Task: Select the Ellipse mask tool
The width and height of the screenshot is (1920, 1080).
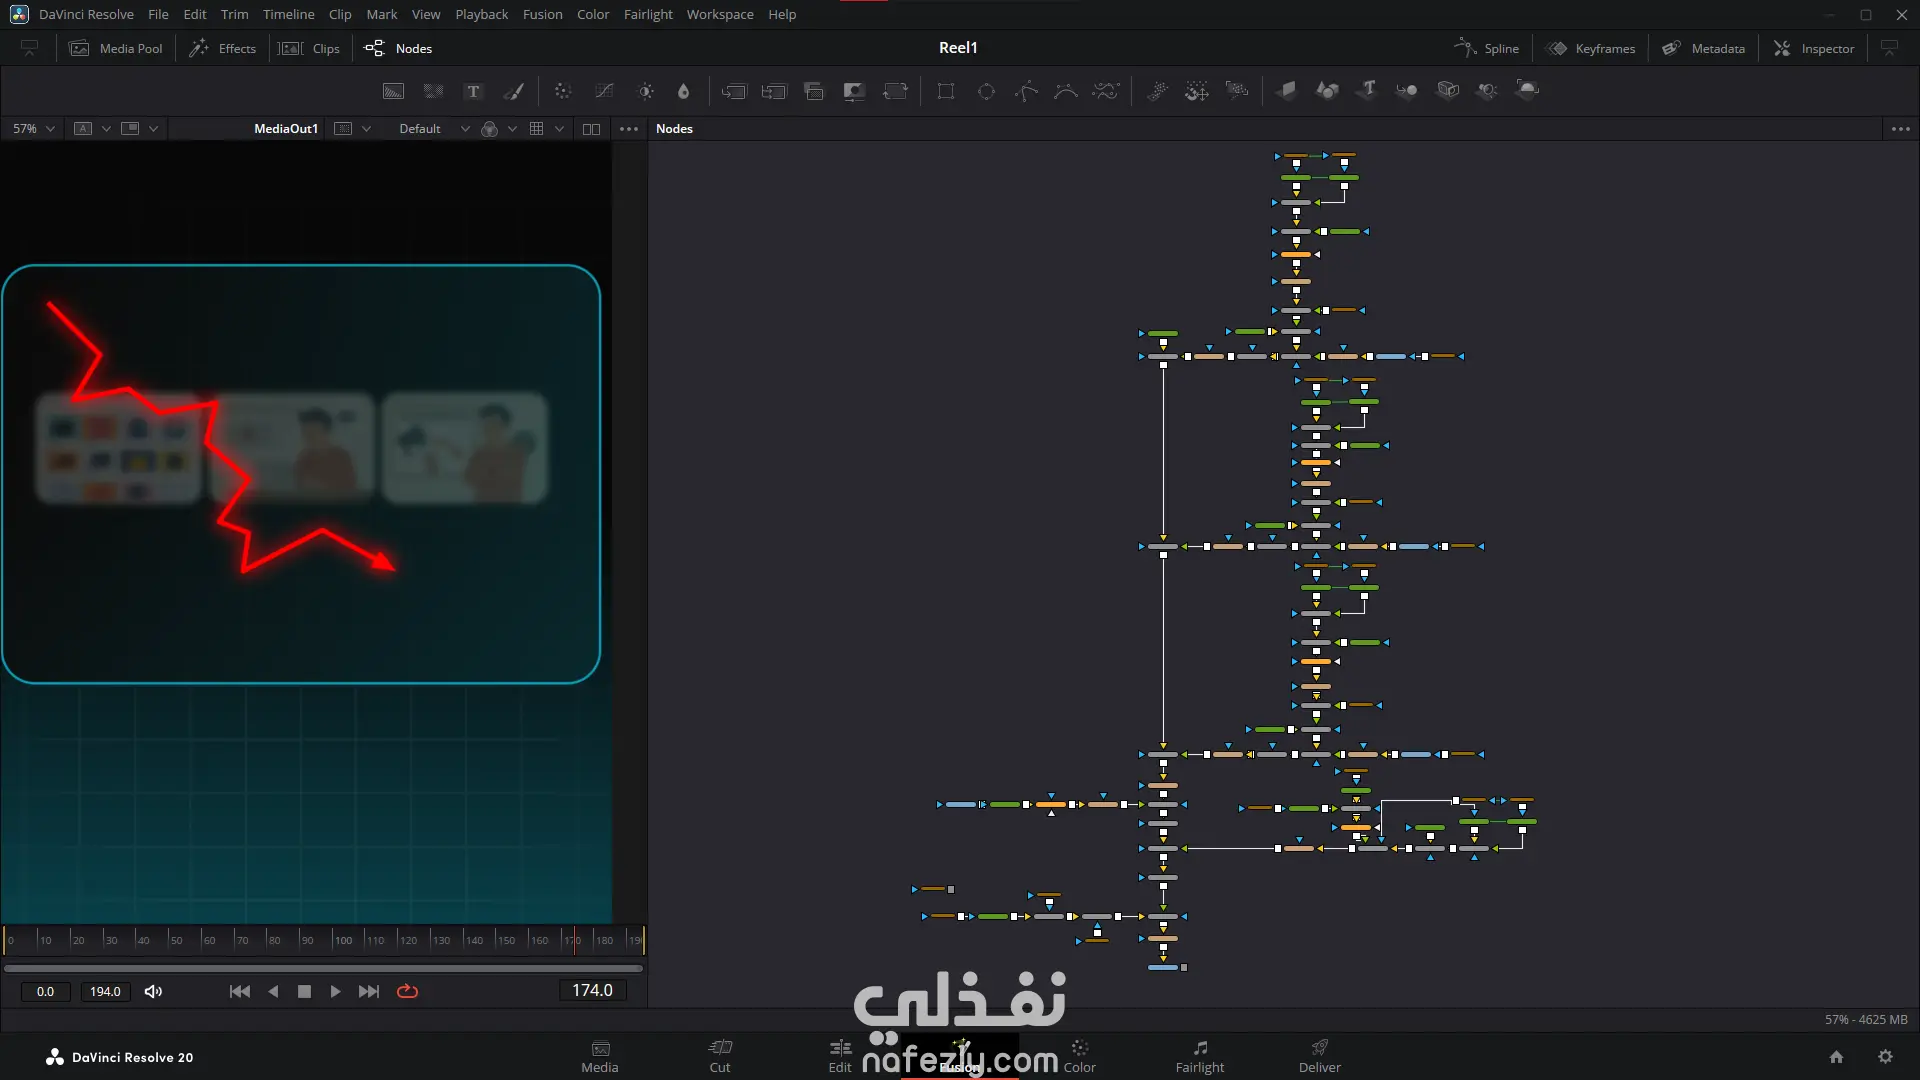Action: [986, 91]
